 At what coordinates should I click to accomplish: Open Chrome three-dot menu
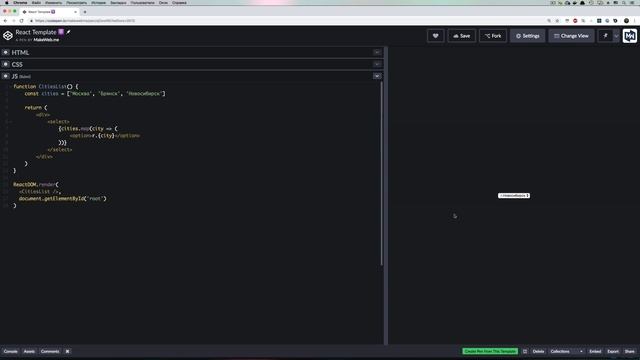[636, 20]
